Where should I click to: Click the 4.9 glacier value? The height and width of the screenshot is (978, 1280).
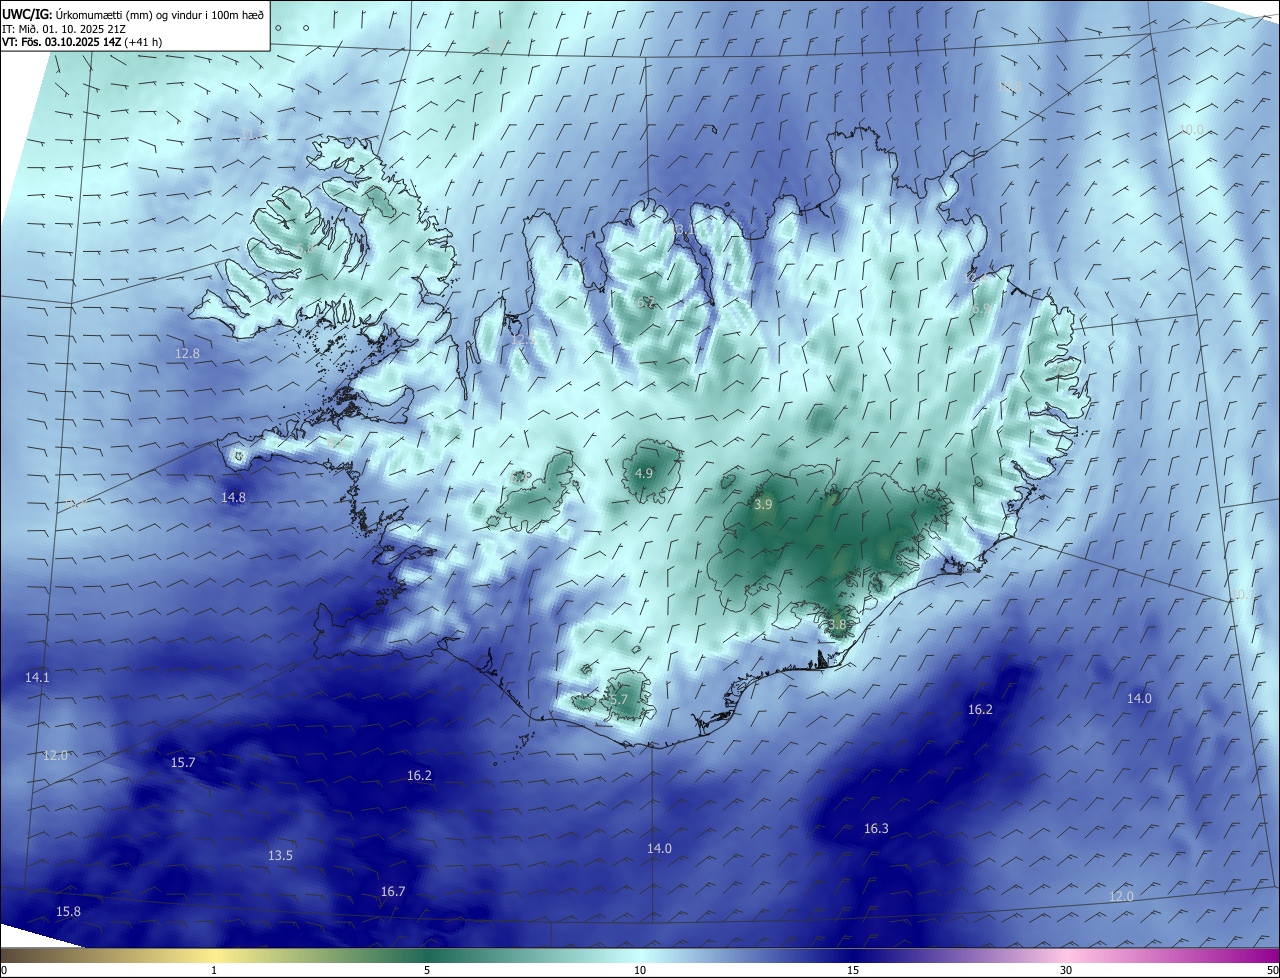pos(644,474)
